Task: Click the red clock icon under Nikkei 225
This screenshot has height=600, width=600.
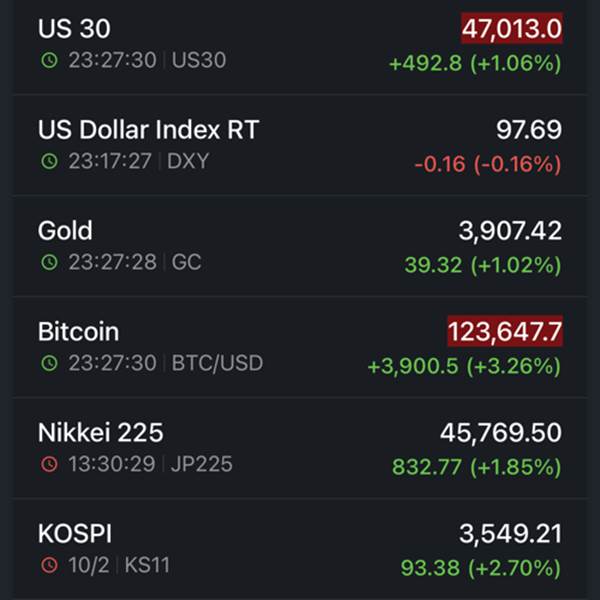Action: [49, 465]
